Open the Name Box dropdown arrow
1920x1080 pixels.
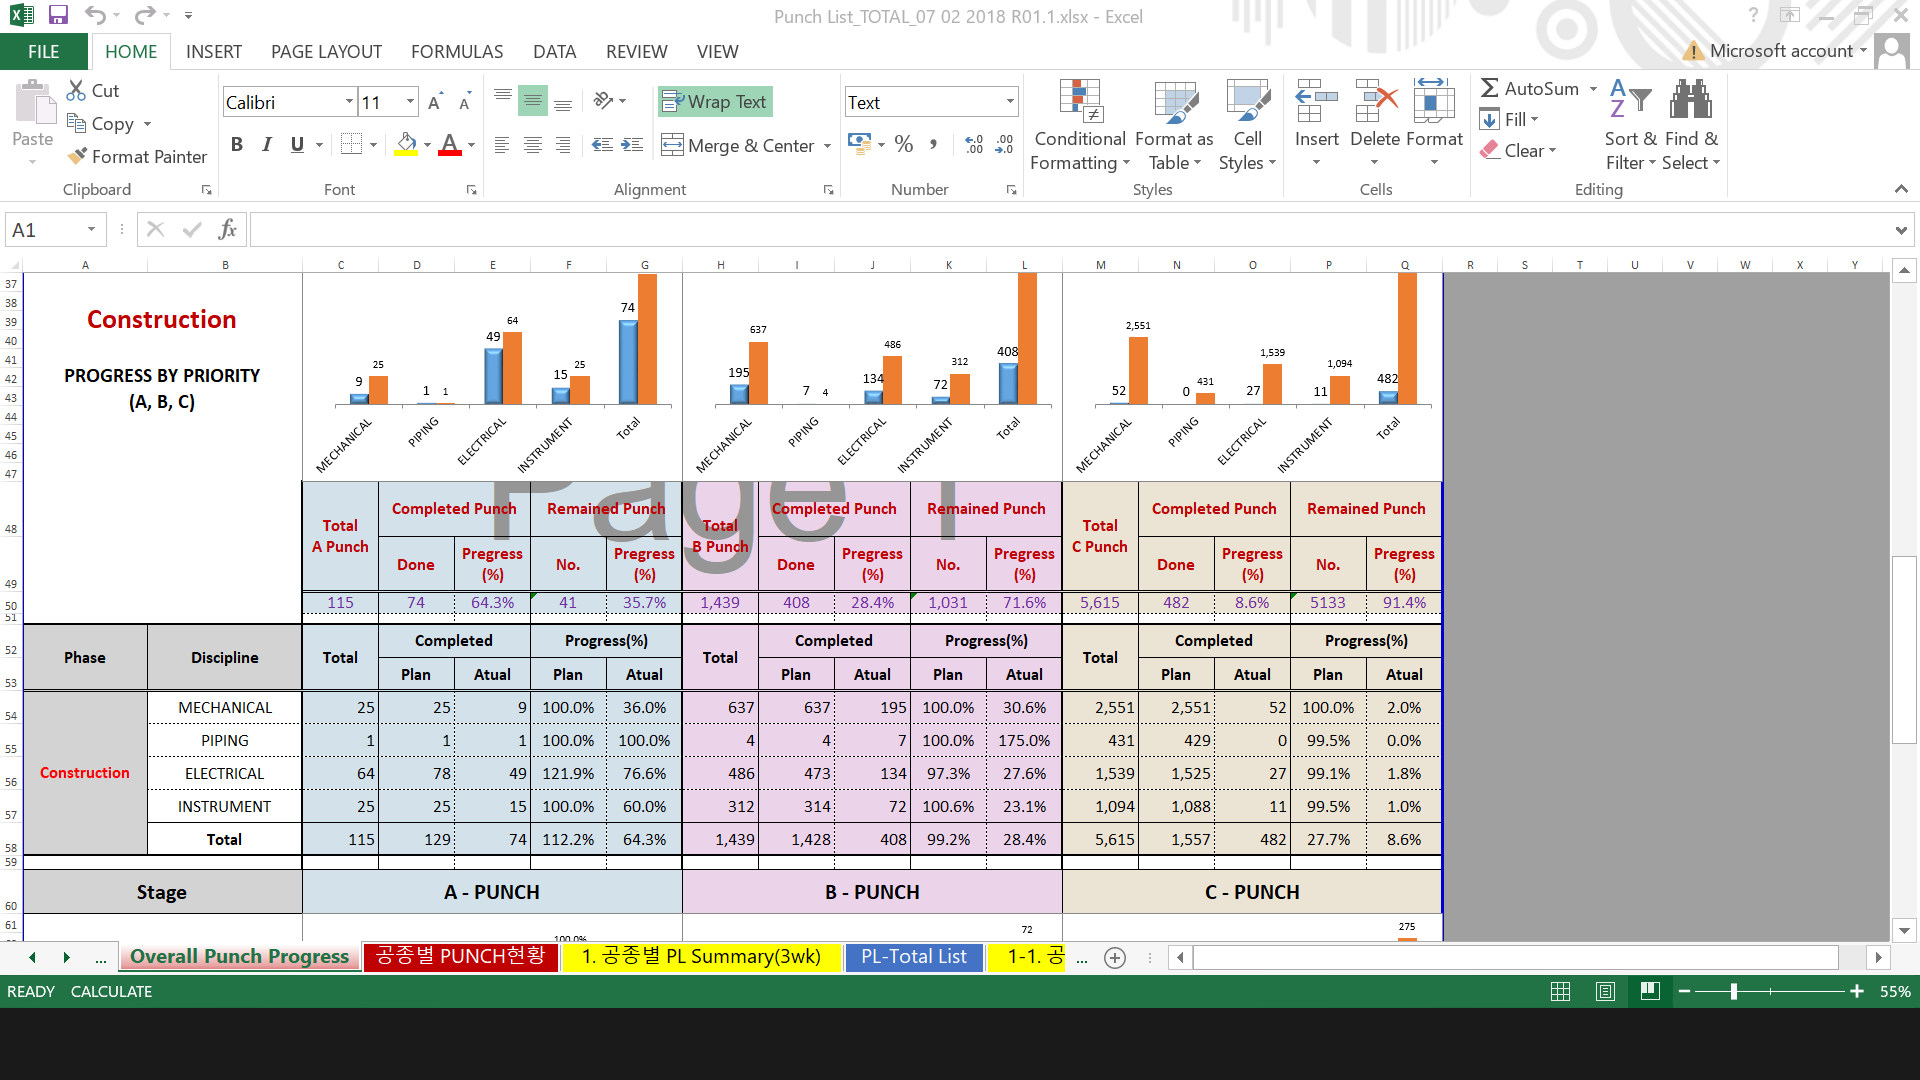[91, 230]
